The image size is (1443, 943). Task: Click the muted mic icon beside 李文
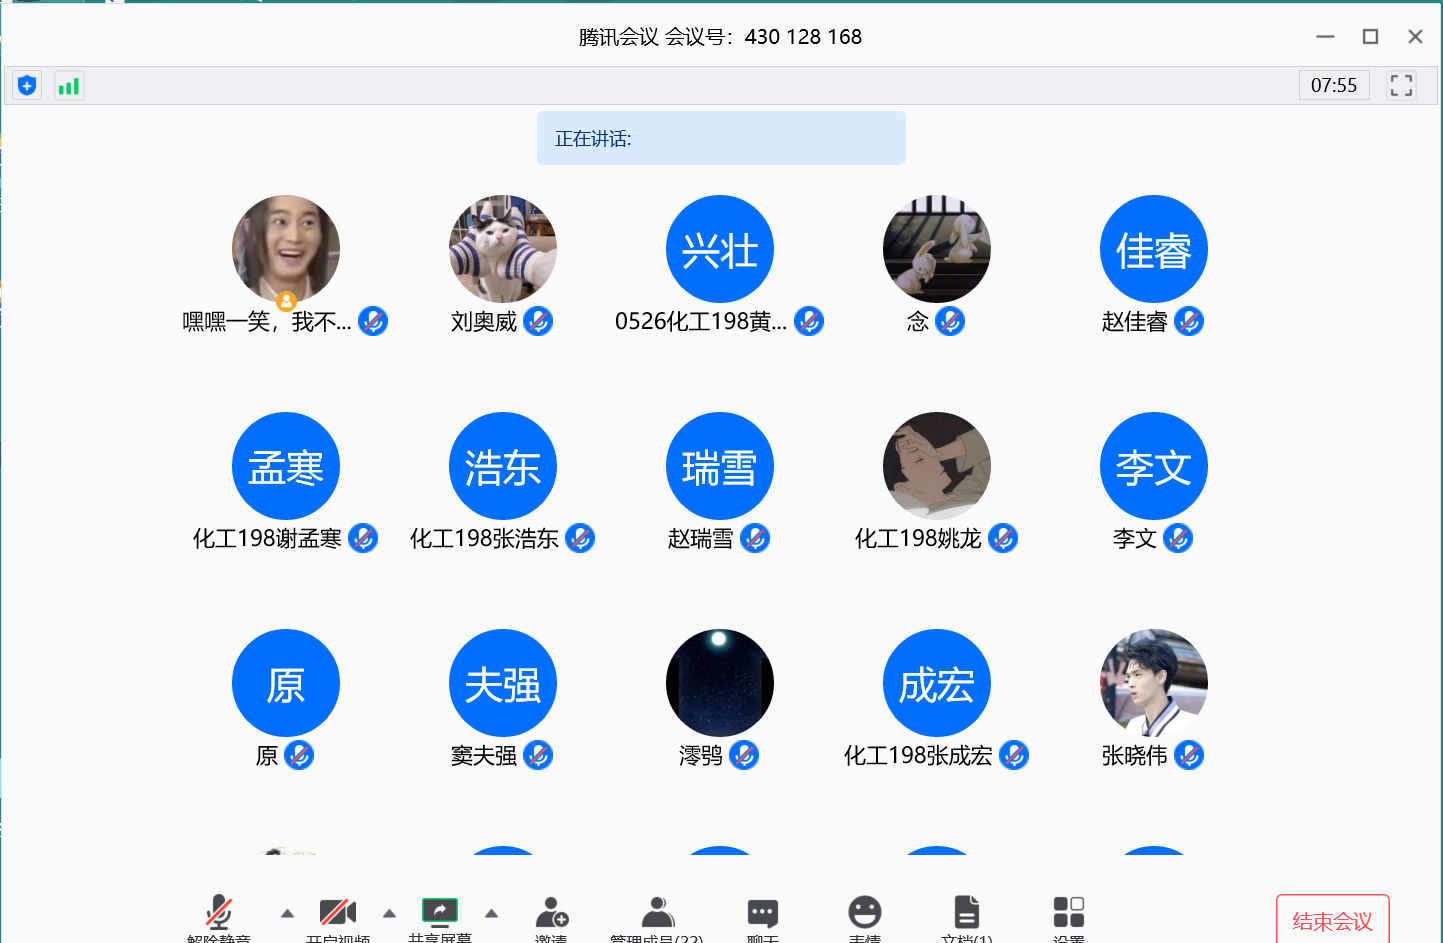pyautogui.click(x=1178, y=538)
